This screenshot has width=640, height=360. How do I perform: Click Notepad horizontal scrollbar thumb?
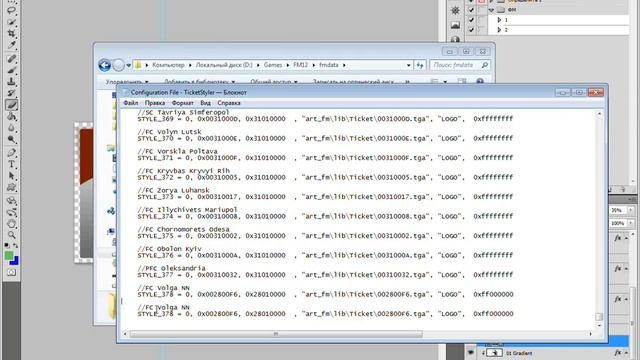tap(276, 334)
